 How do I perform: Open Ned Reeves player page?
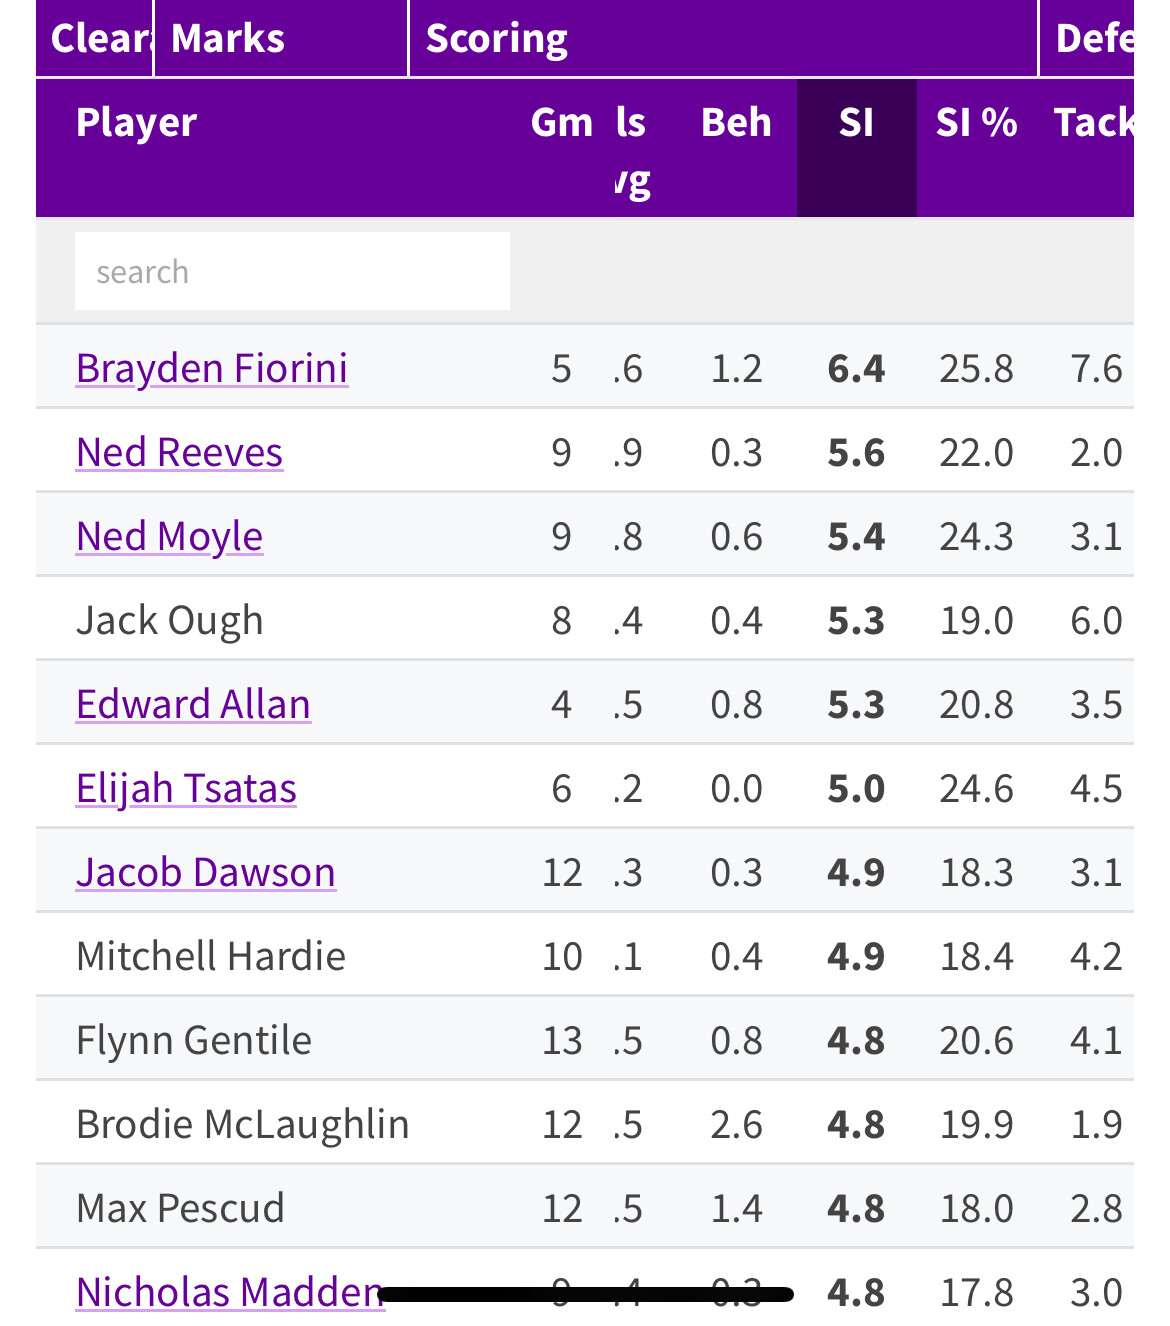[180, 452]
